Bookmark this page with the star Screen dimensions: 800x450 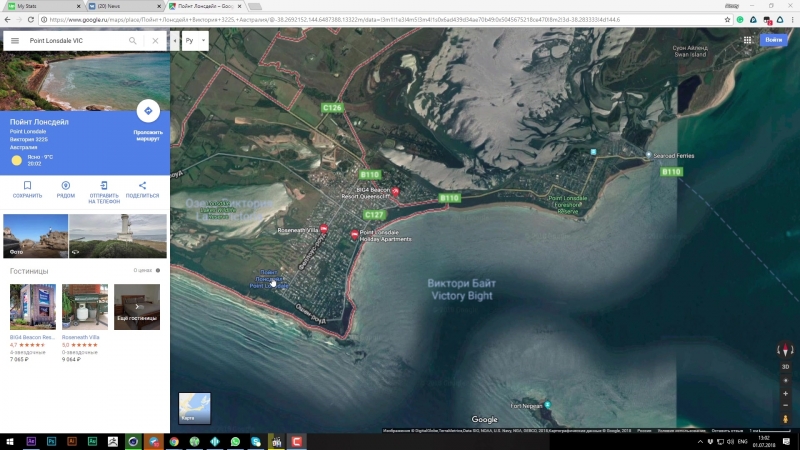click(x=728, y=19)
